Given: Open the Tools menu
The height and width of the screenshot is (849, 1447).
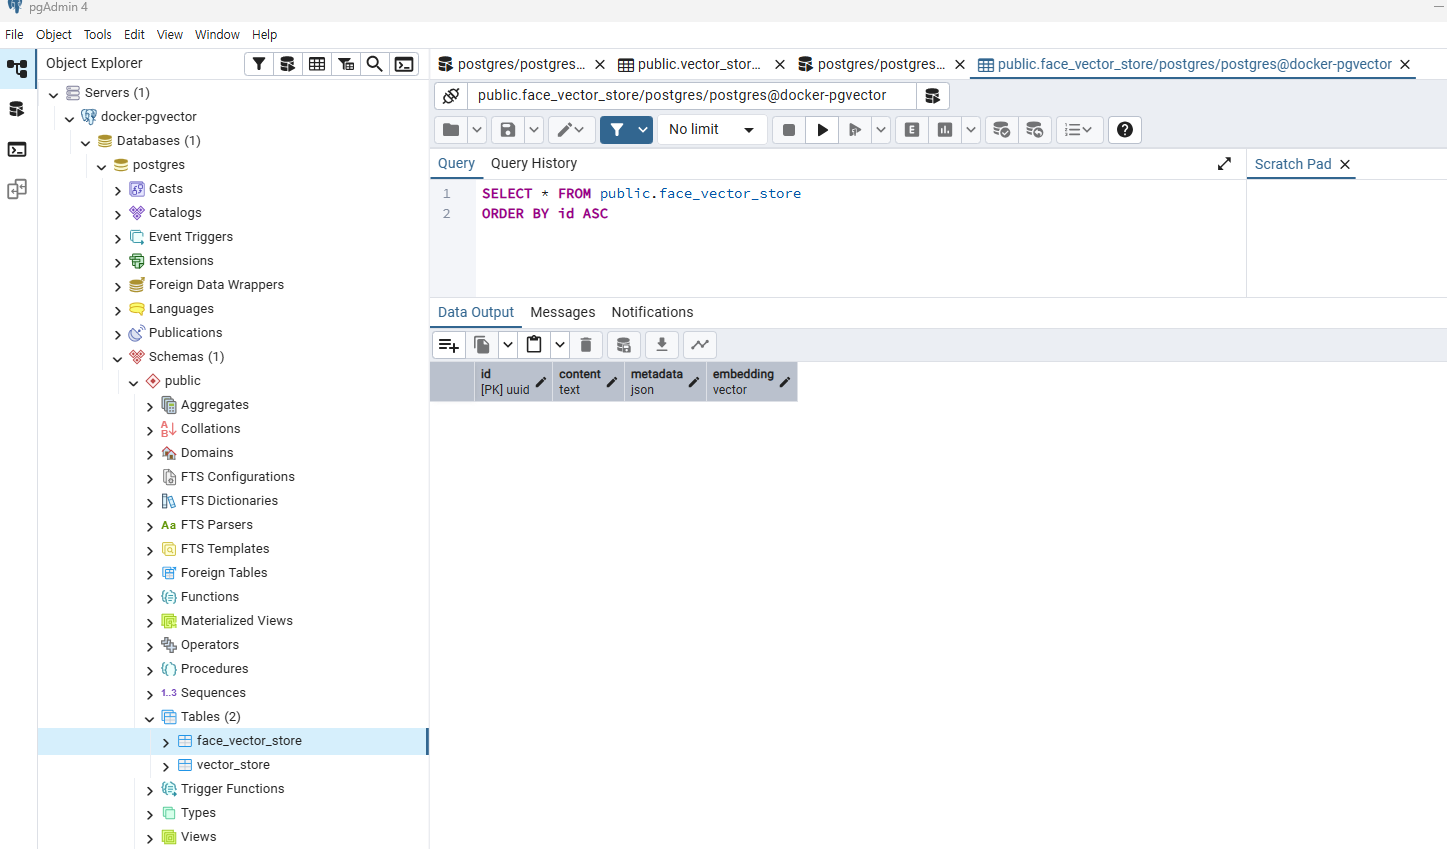Looking at the screenshot, I should coord(98,34).
